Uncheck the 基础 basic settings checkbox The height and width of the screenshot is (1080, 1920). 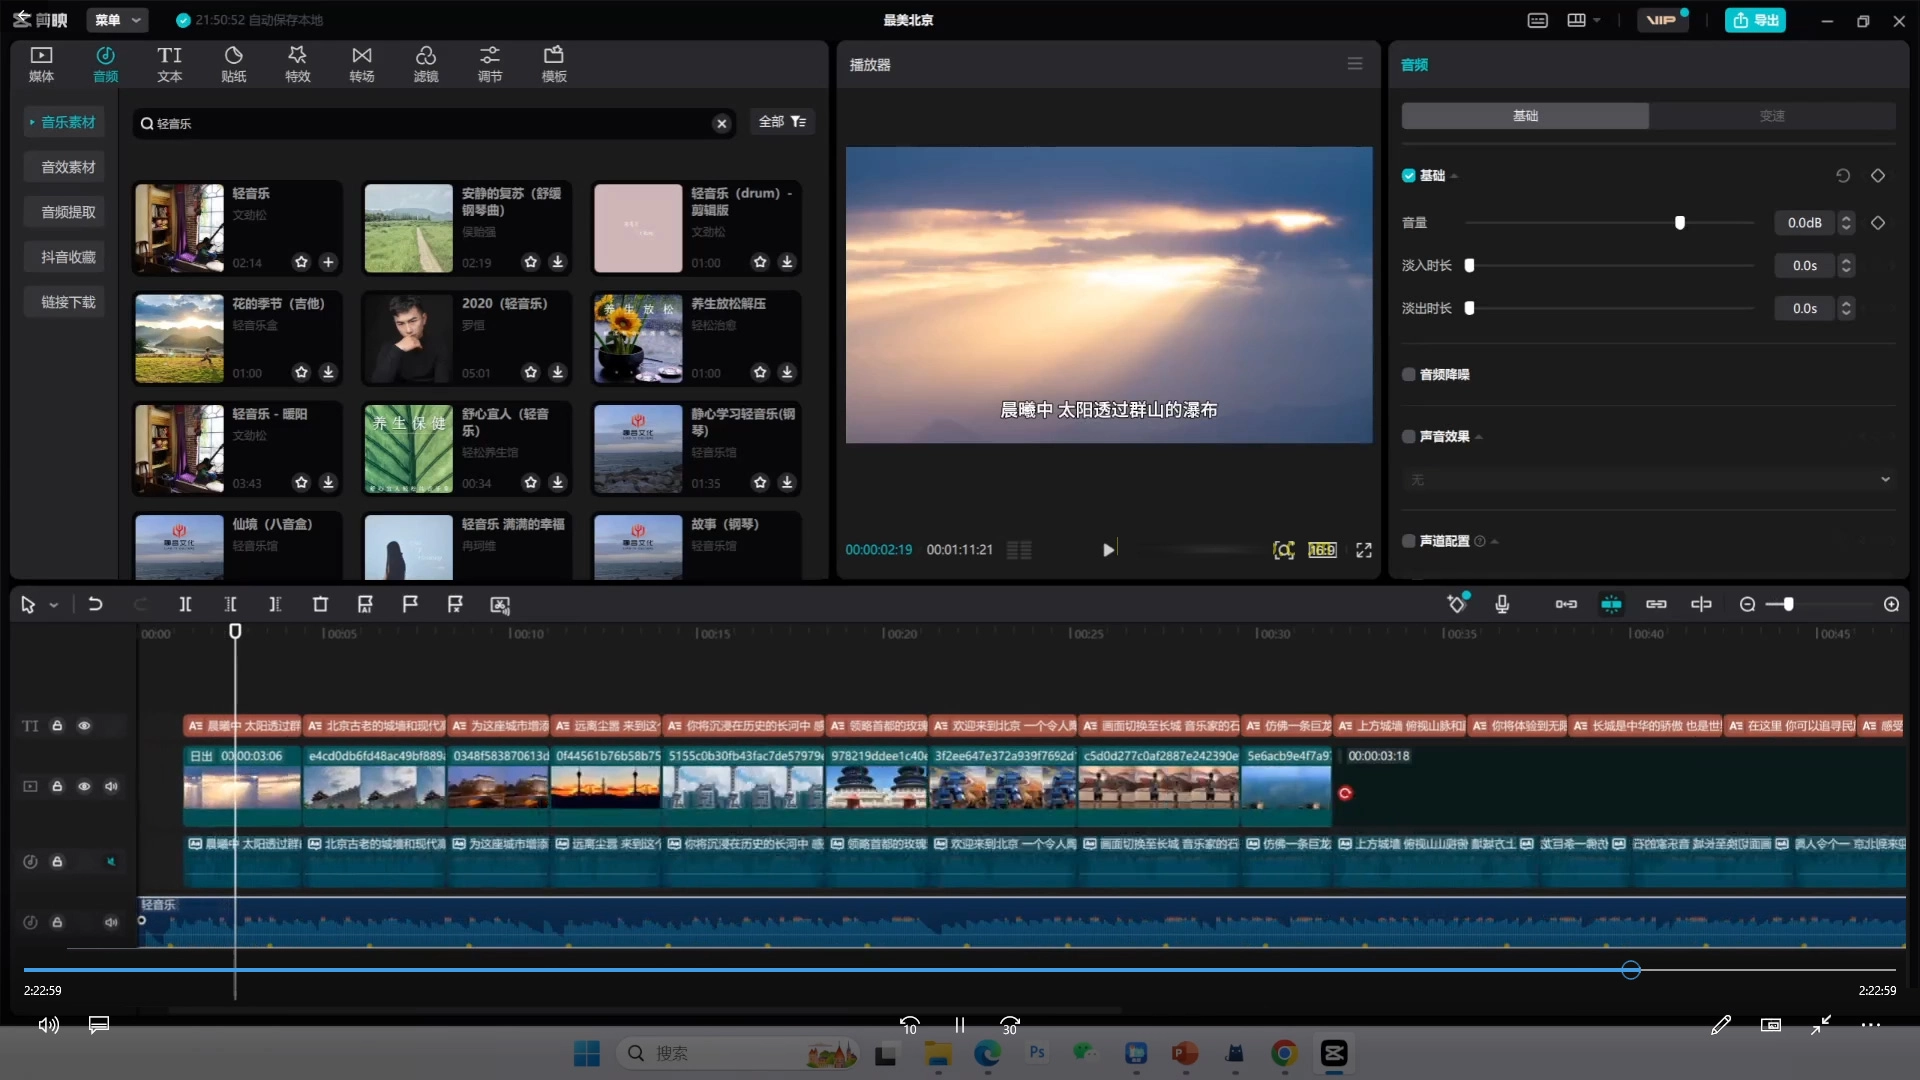(1409, 175)
